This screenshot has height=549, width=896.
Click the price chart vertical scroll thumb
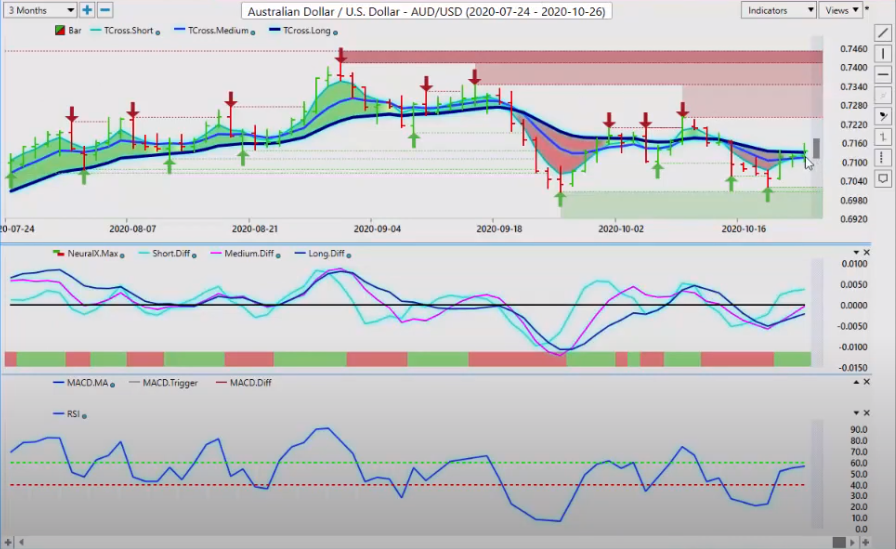tap(817, 149)
